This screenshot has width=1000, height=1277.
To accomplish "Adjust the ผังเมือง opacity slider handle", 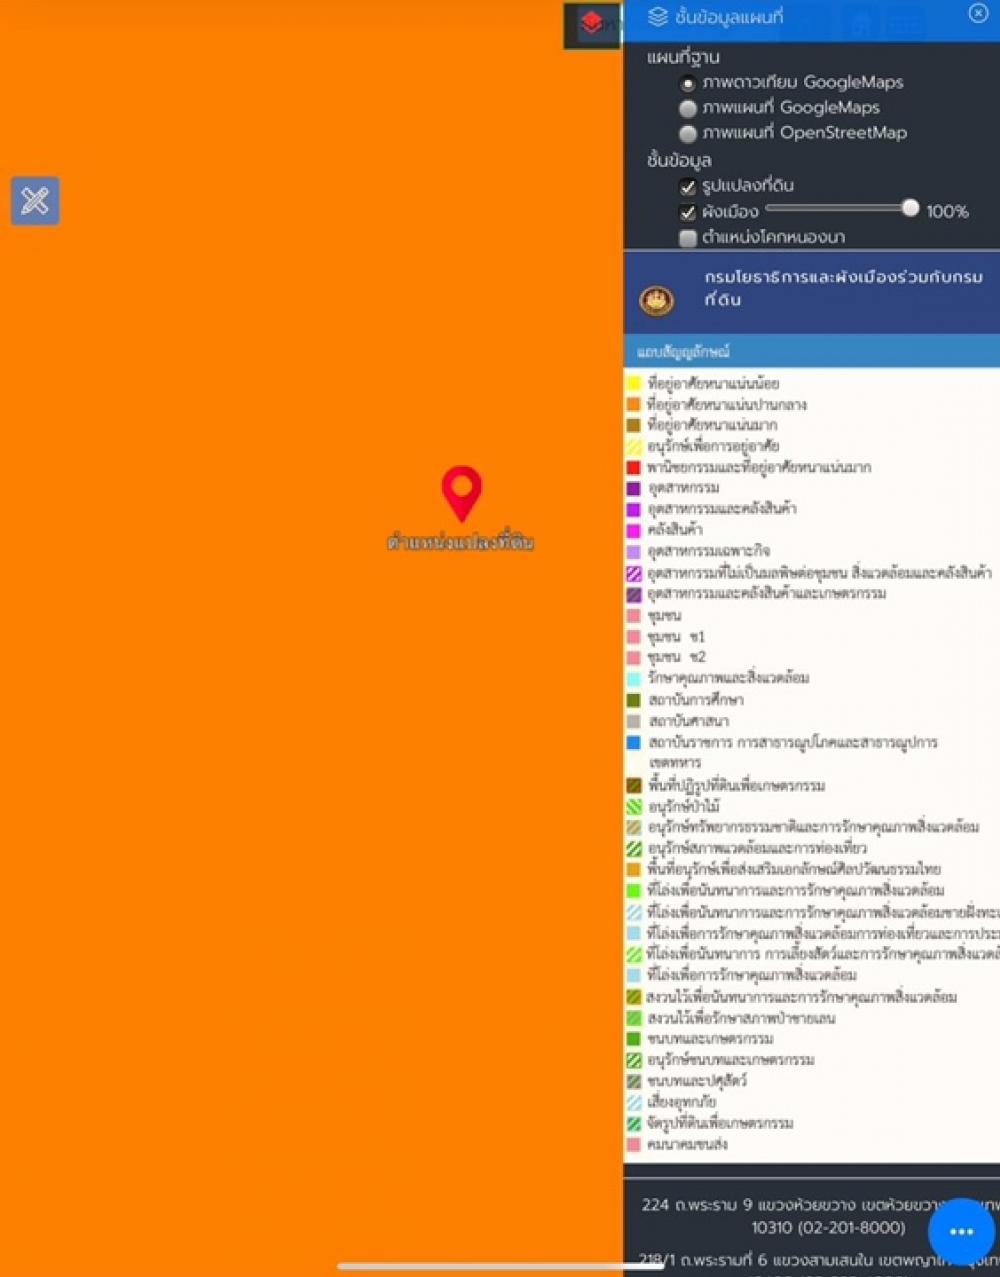I will 910,208.
